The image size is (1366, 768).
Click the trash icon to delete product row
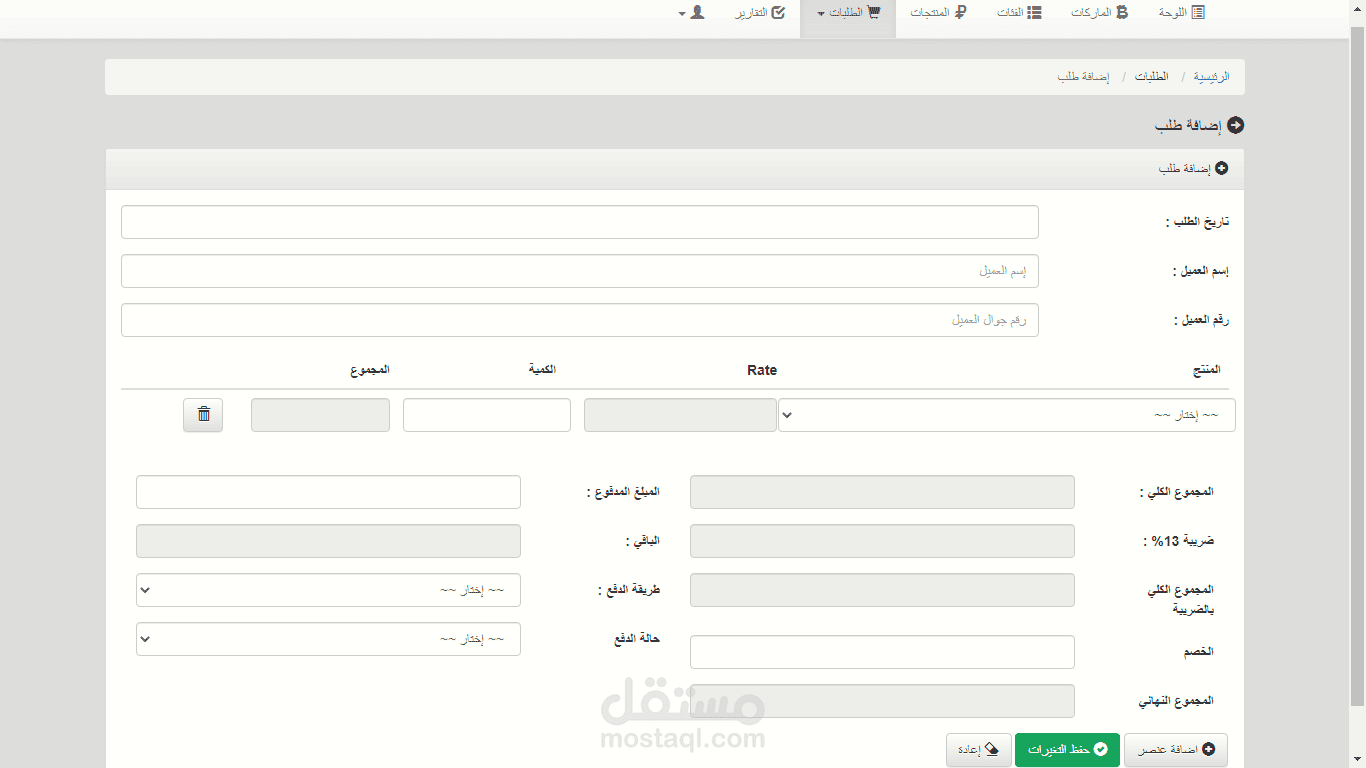click(203, 414)
